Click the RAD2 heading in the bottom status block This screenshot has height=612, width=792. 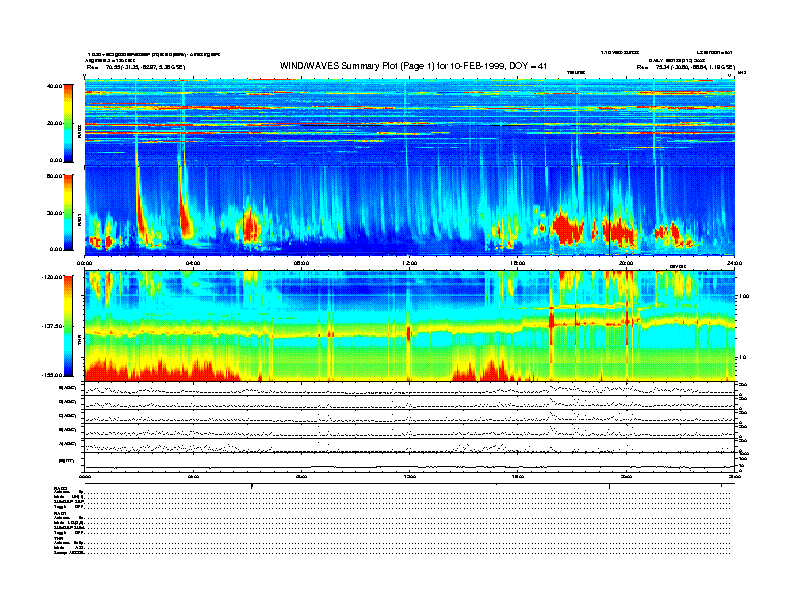coord(60,488)
